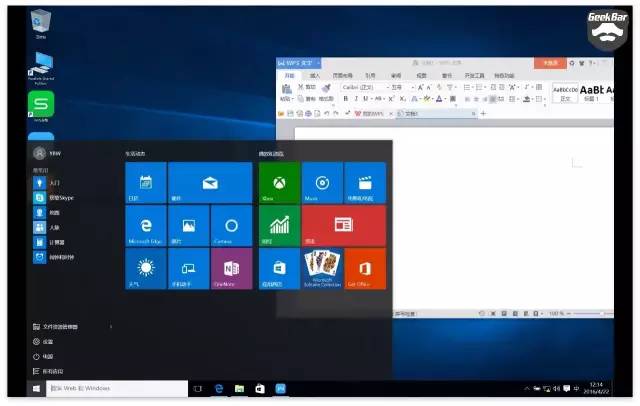640x406 pixels.
Task: Add a new document tab with plus
Action: [483, 113]
